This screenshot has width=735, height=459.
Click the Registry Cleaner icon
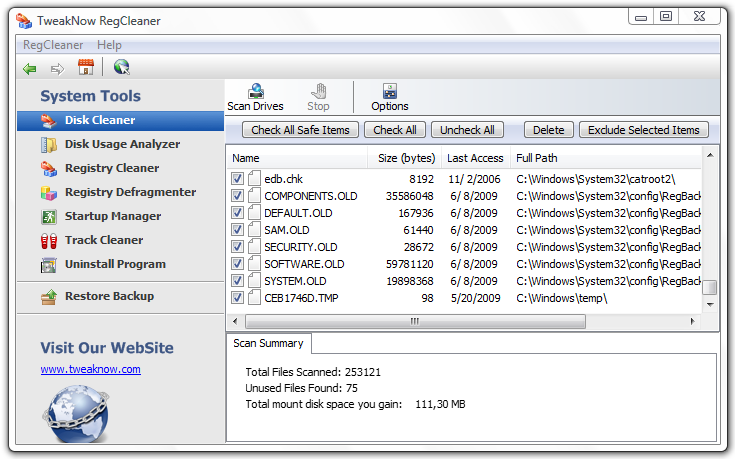click(x=49, y=169)
